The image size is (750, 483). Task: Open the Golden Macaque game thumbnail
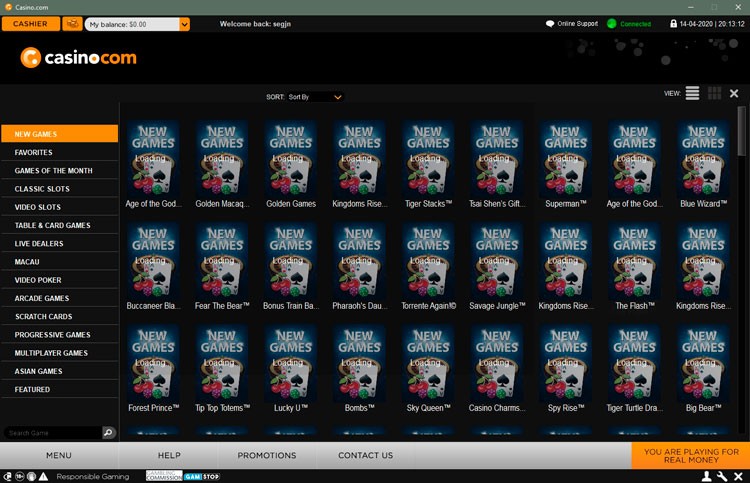click(x=222, y=164)
